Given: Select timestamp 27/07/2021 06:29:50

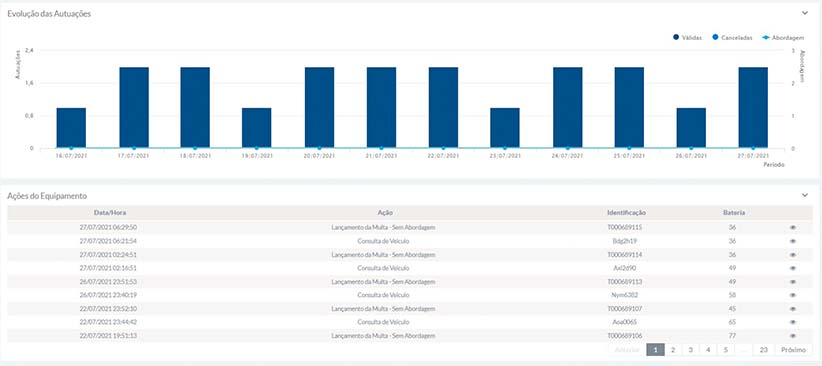Looking at the screenshot, I should [109, 228].
